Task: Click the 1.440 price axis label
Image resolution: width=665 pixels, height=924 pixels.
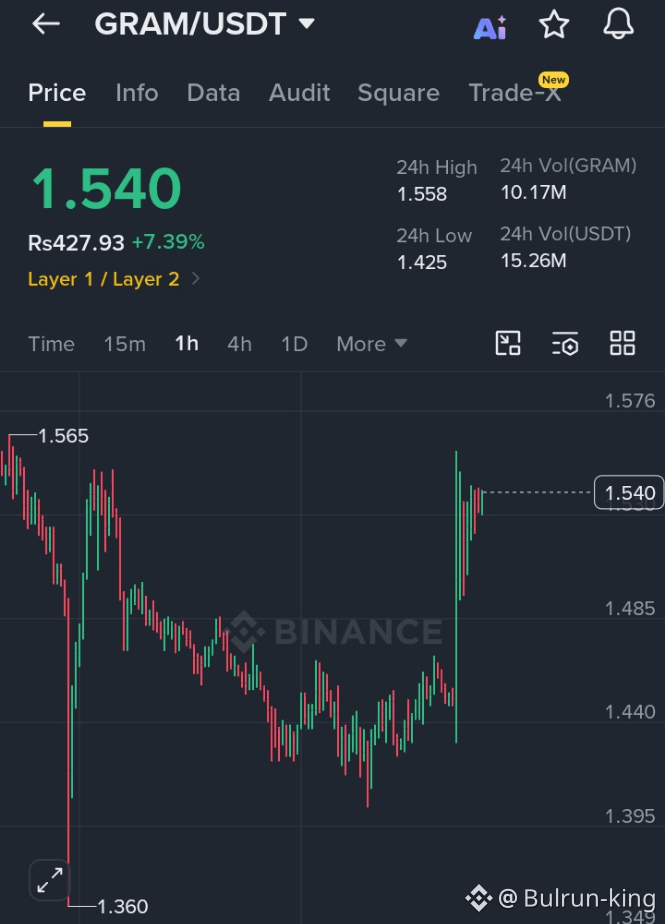Action: pyautogui.click(x=630, y=712)
